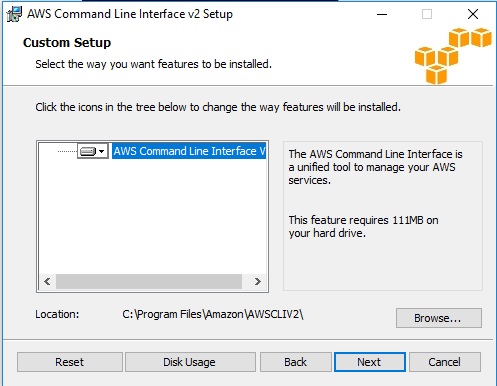The image size is (497, 386).
Task: Open the Disk Usage dialog
Action: tap(190, 362)
